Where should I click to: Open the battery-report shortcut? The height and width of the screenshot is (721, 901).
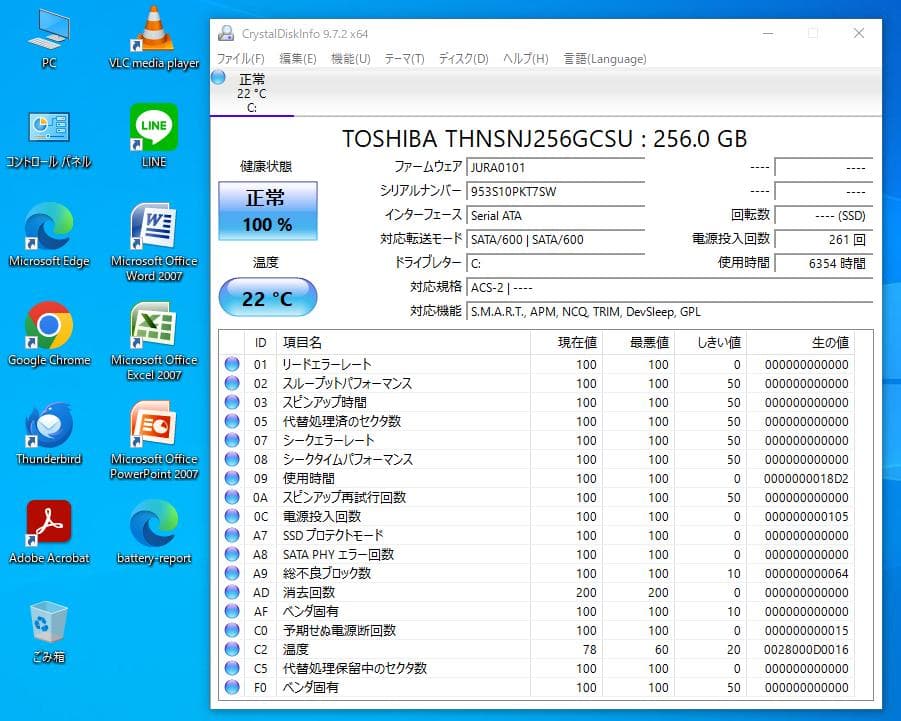point(153,520)
